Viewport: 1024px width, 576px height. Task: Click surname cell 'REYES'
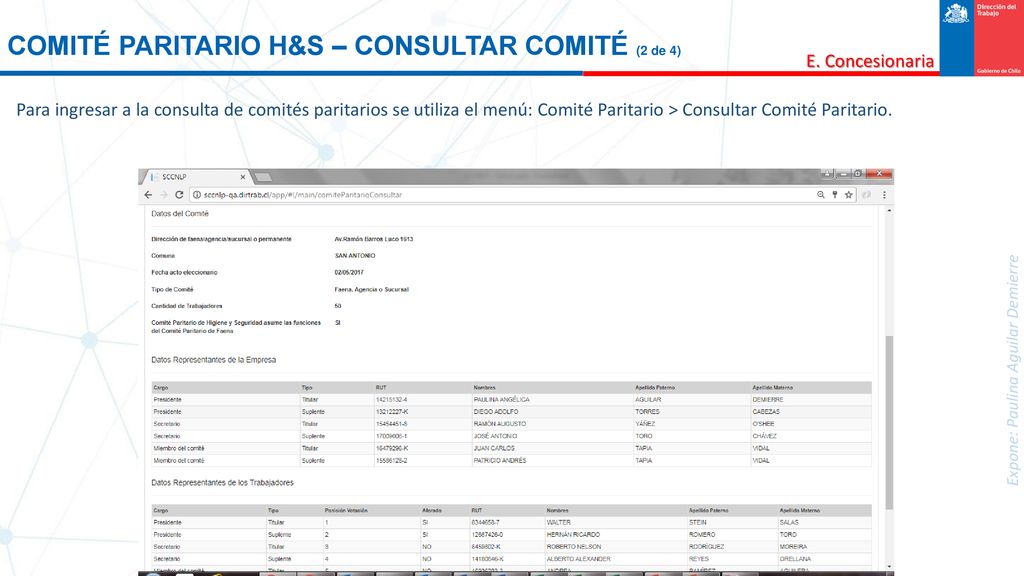click(x=698, y=559)
